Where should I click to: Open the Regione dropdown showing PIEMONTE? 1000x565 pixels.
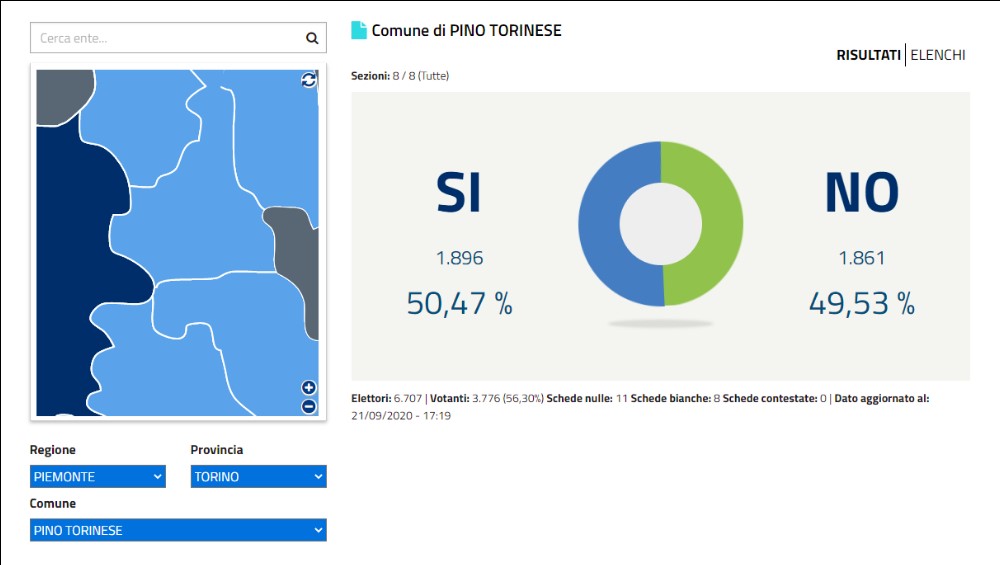click(98, 477)
